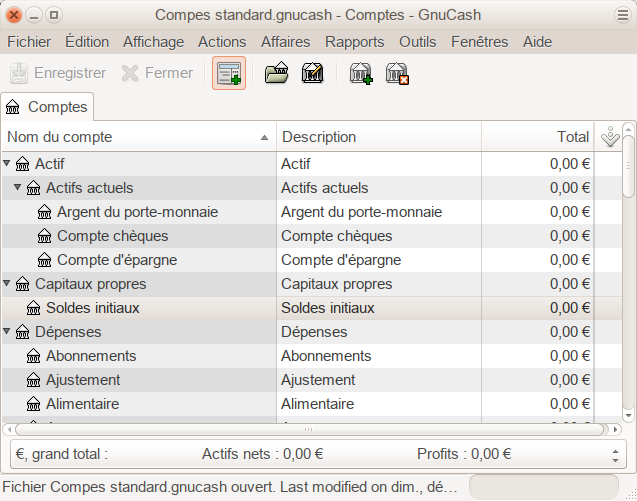This screenshot has height=501, width=637.
Task: Click the summary bar currency stepper arrows
Action: [x=615, y=453]
